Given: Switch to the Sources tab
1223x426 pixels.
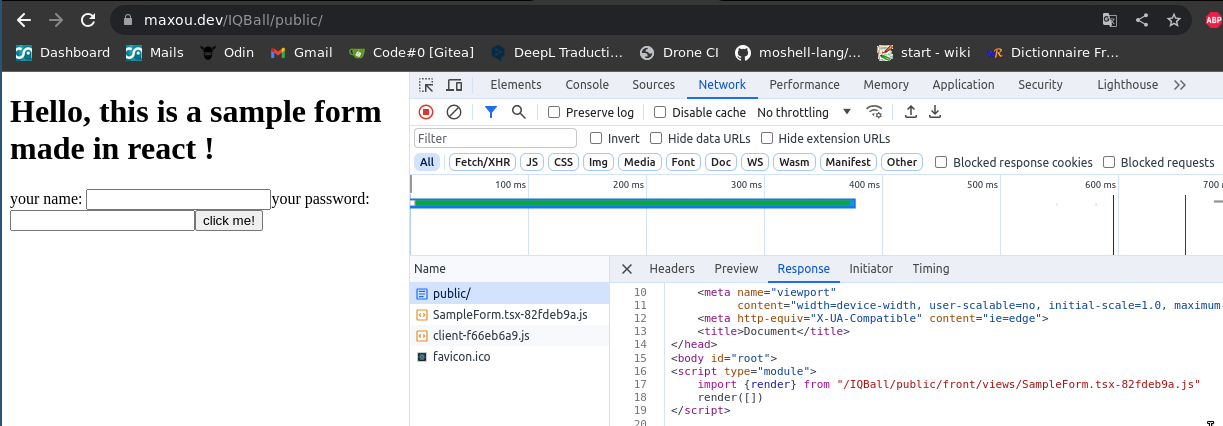Looking at the screenshot, I should pos(654,85).
